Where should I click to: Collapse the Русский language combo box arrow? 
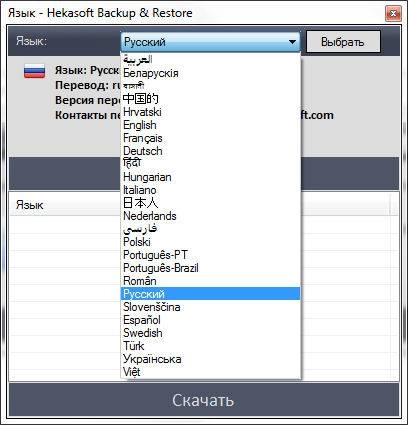point(292,42)
